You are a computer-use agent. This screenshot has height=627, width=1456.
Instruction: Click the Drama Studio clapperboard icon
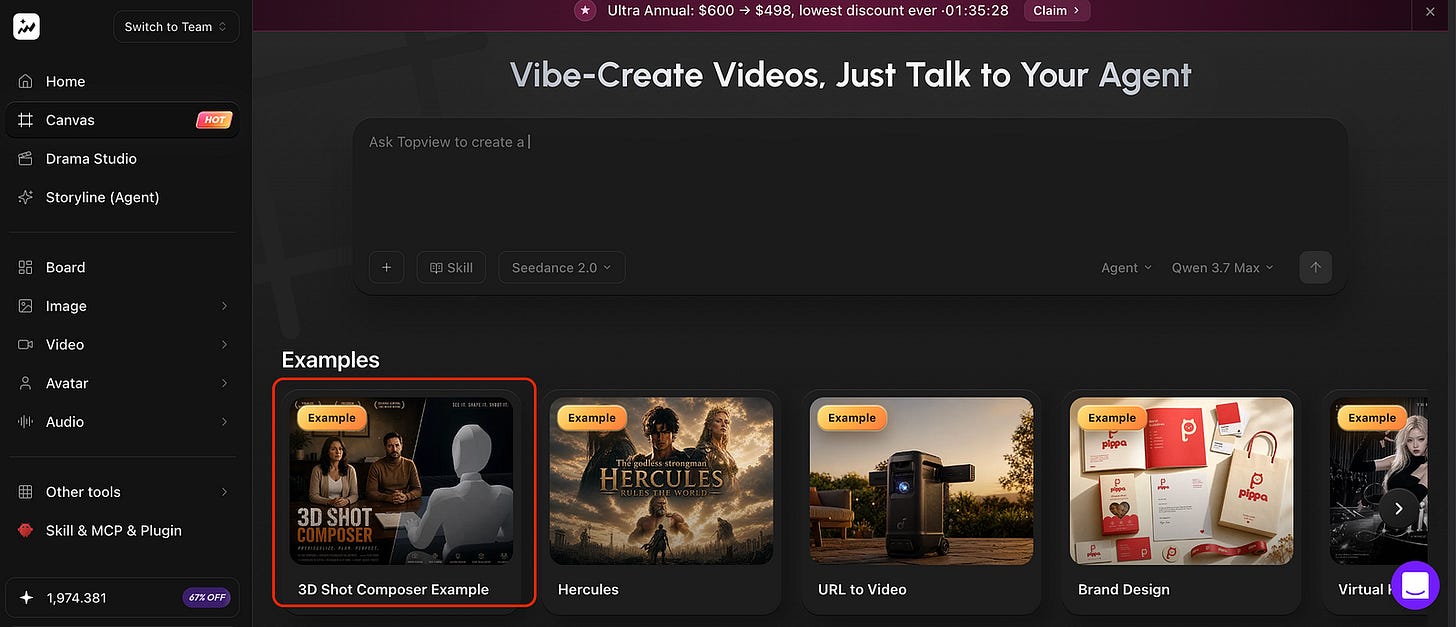(x=26, y=159)
